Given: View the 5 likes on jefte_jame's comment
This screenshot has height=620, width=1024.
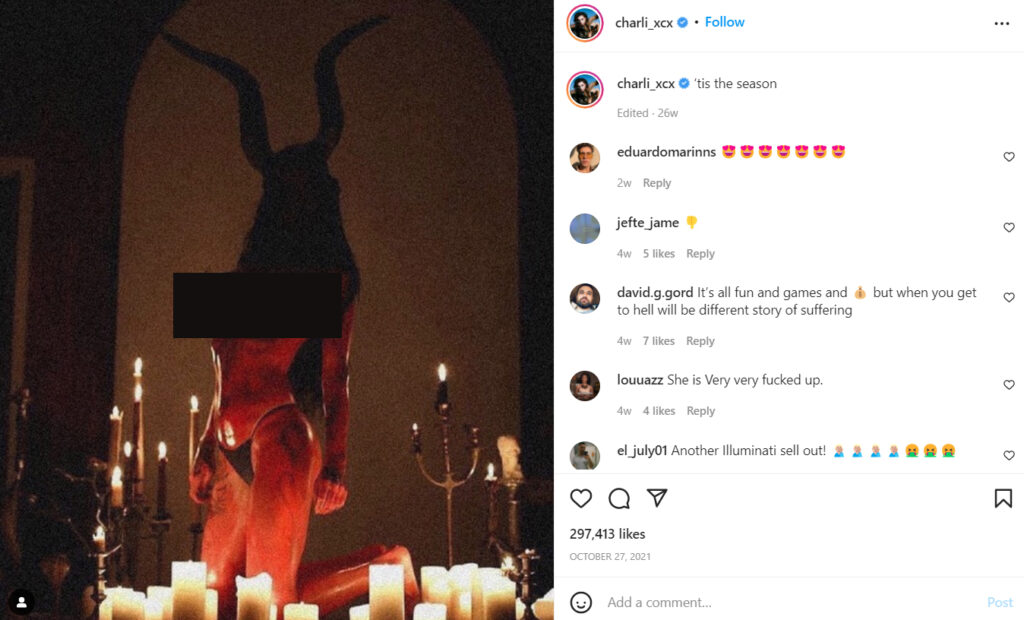Looking at the screenshot, I should coord(658,253).
